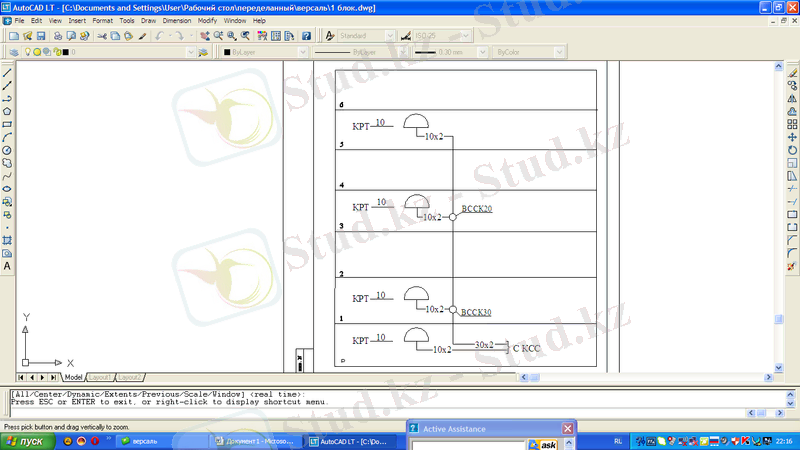The width and height of the screenshot is (800, 450).
Task: Open the Dimension menu
Action: click(x=176, y=20)
